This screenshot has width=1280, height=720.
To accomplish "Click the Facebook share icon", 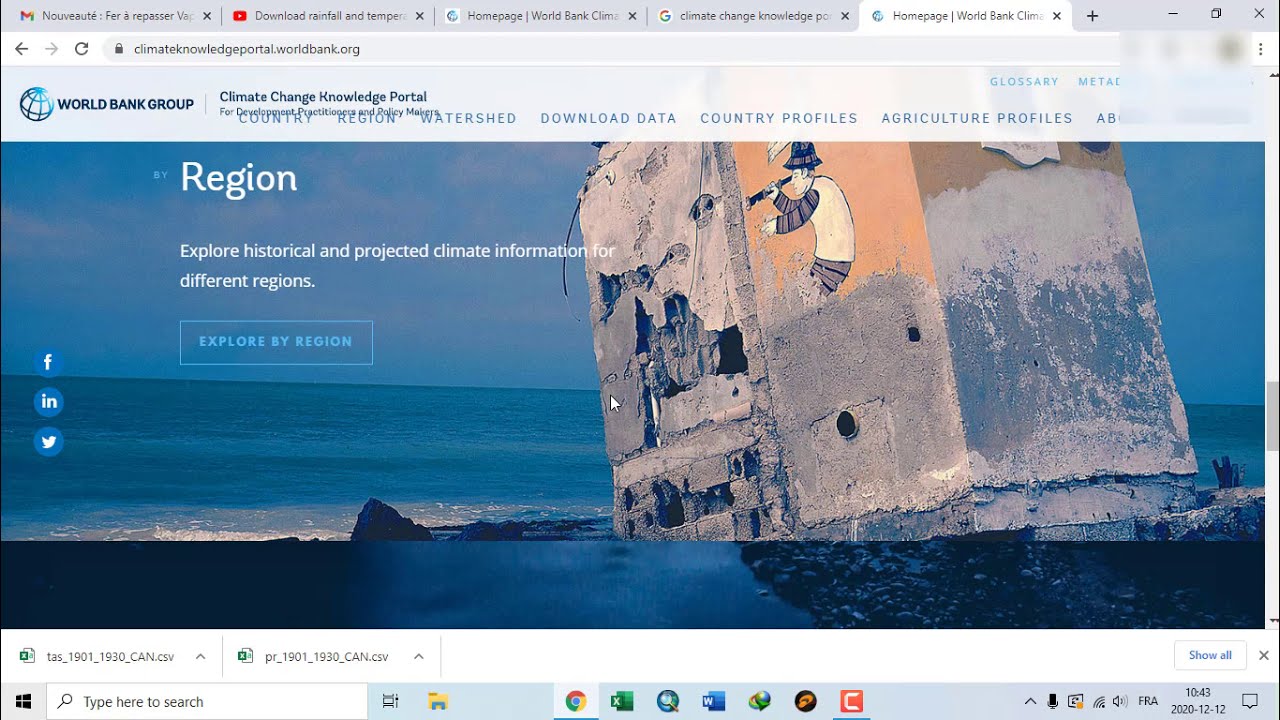I will tap(48, 362).
